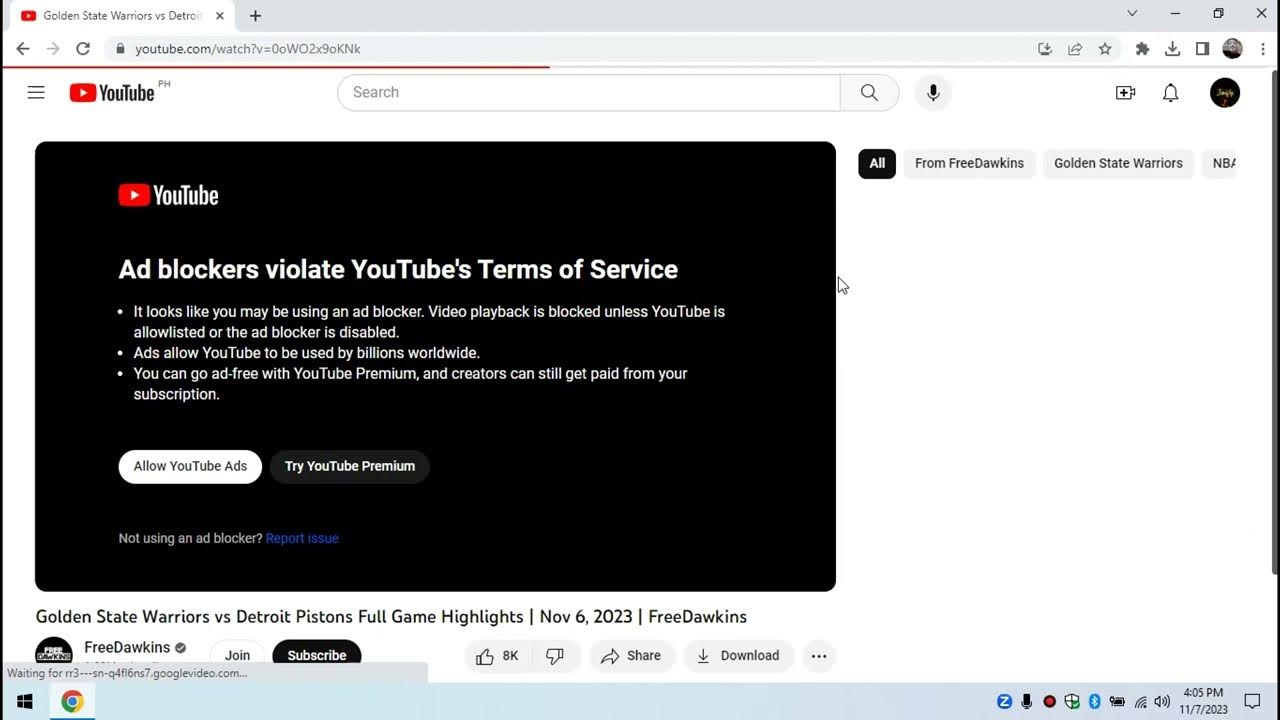This screenshot has height=720, width=1280.
Task: Open FreeDawkins channel avatar
Action: click(x=54, y=653)
